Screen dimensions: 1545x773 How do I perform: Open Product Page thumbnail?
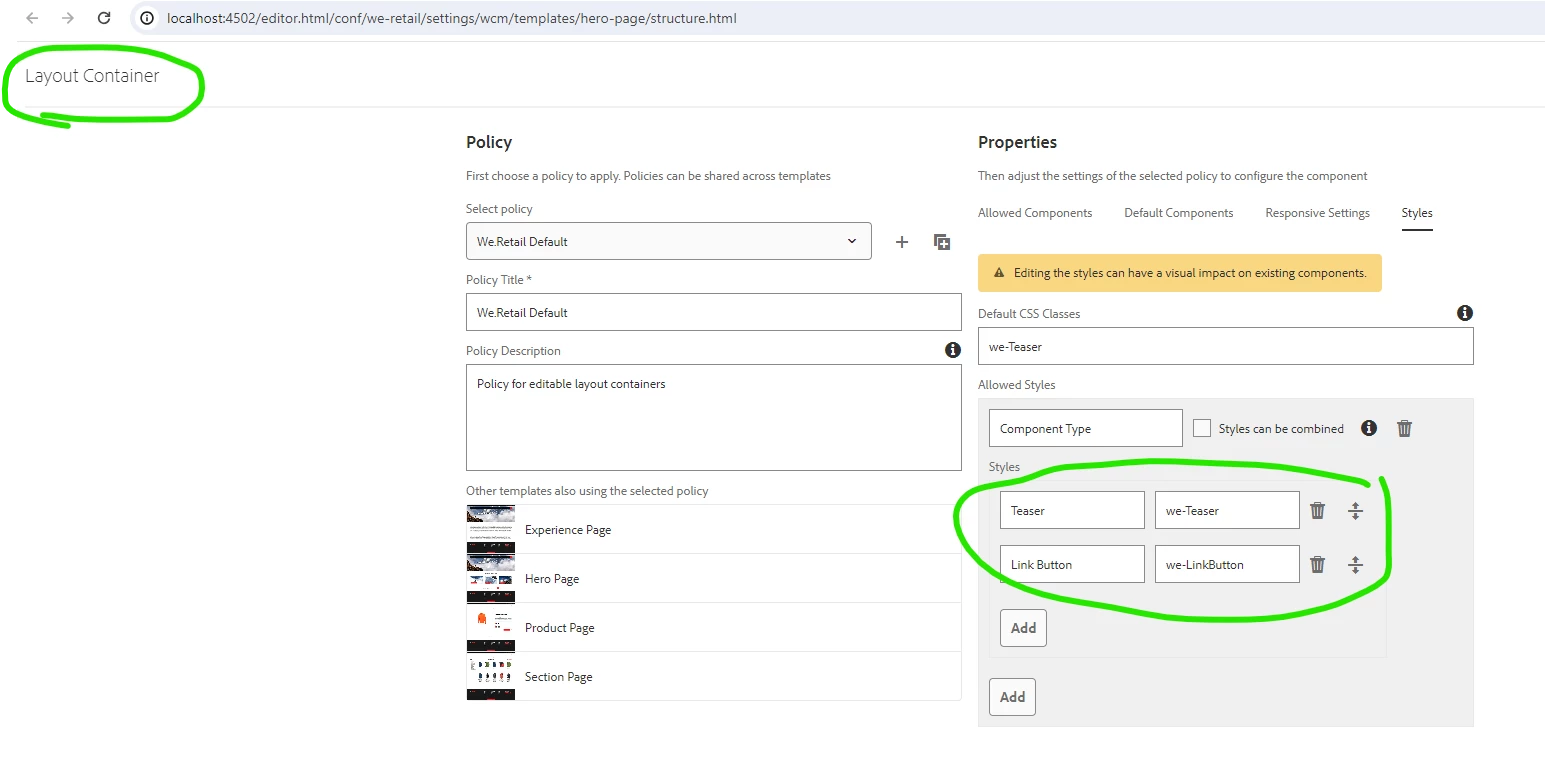click(x=491, y=627)
